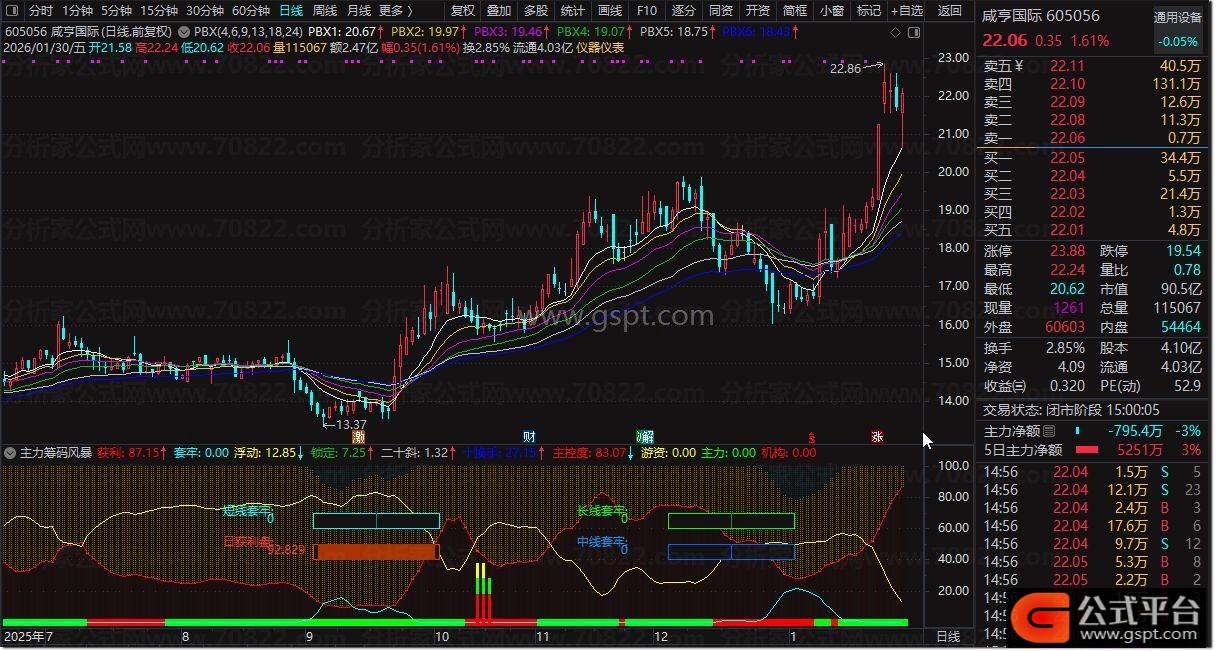Click the 财 financial marker on timeline
The image size is (1216, 651).
coord(529,437)
